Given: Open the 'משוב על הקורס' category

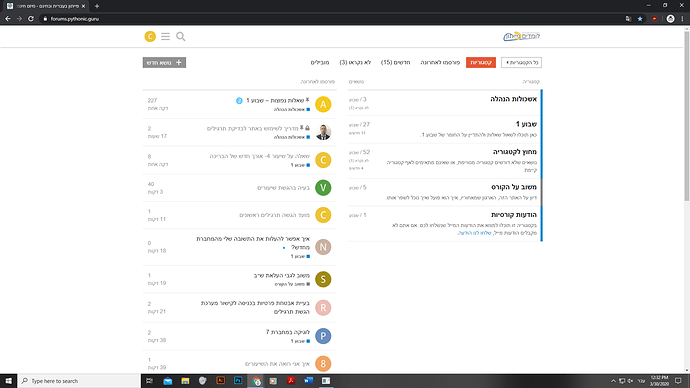Looking at the screenshot, I should click(514, 187).
